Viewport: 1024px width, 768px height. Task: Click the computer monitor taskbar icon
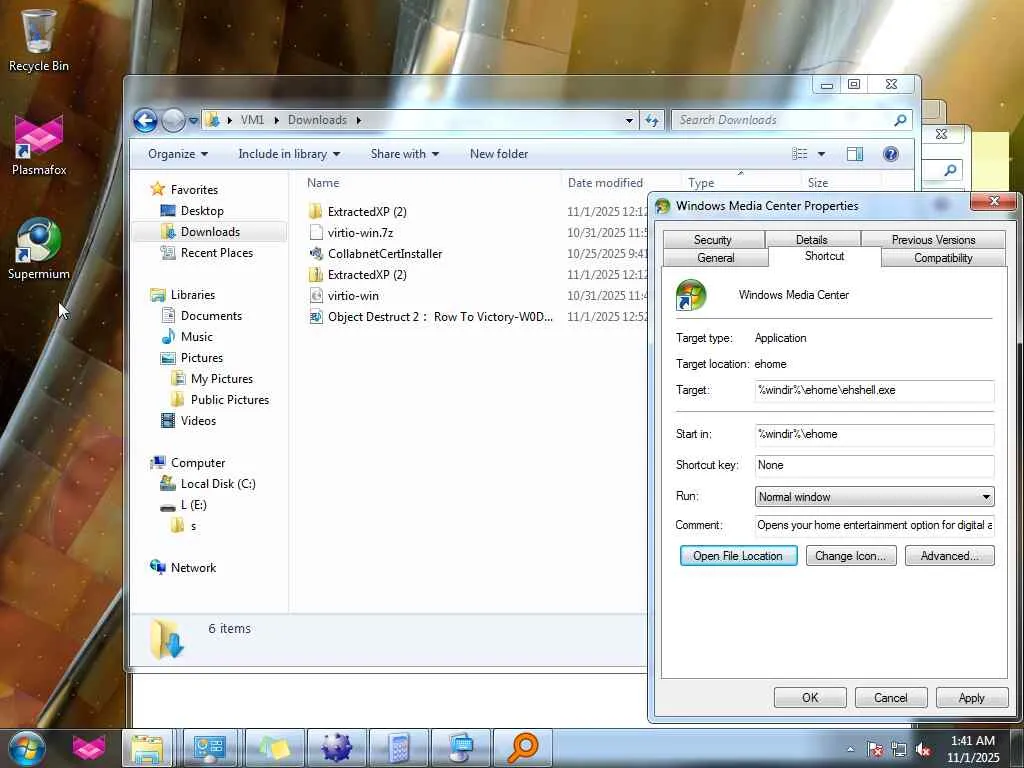pos(461,748)
